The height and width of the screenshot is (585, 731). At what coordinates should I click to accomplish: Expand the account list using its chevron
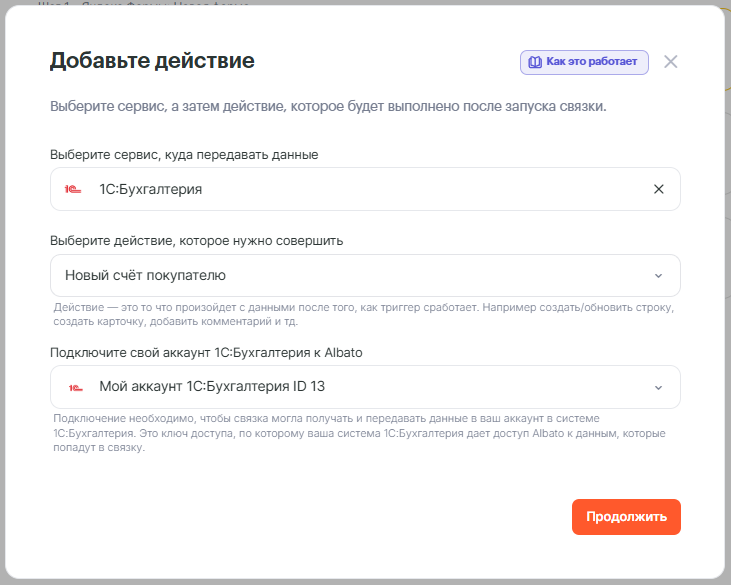(658, 387)
